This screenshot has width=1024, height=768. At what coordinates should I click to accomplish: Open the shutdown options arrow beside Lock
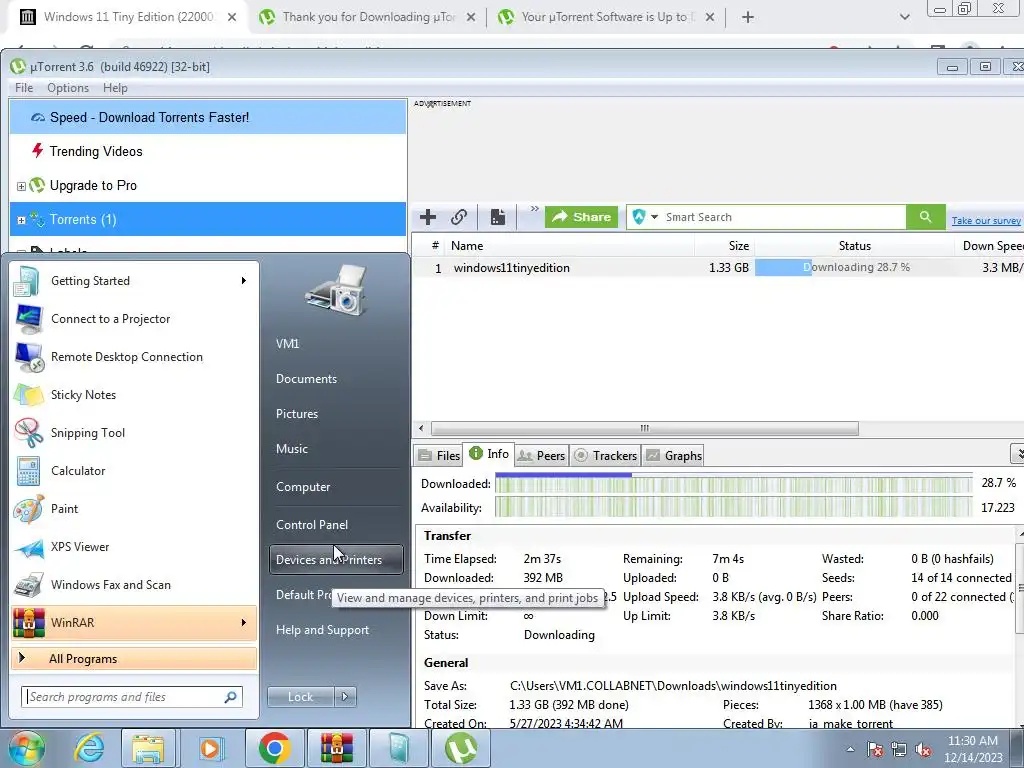(x=345, y=697)
